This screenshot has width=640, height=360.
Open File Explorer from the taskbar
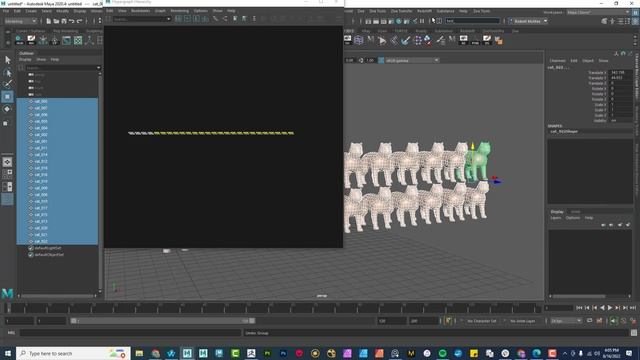tap(139, 353)
